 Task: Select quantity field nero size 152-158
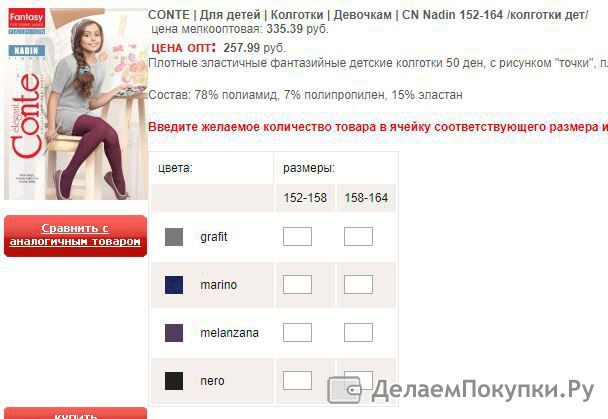pyautogui.click(x=297, y=381)
